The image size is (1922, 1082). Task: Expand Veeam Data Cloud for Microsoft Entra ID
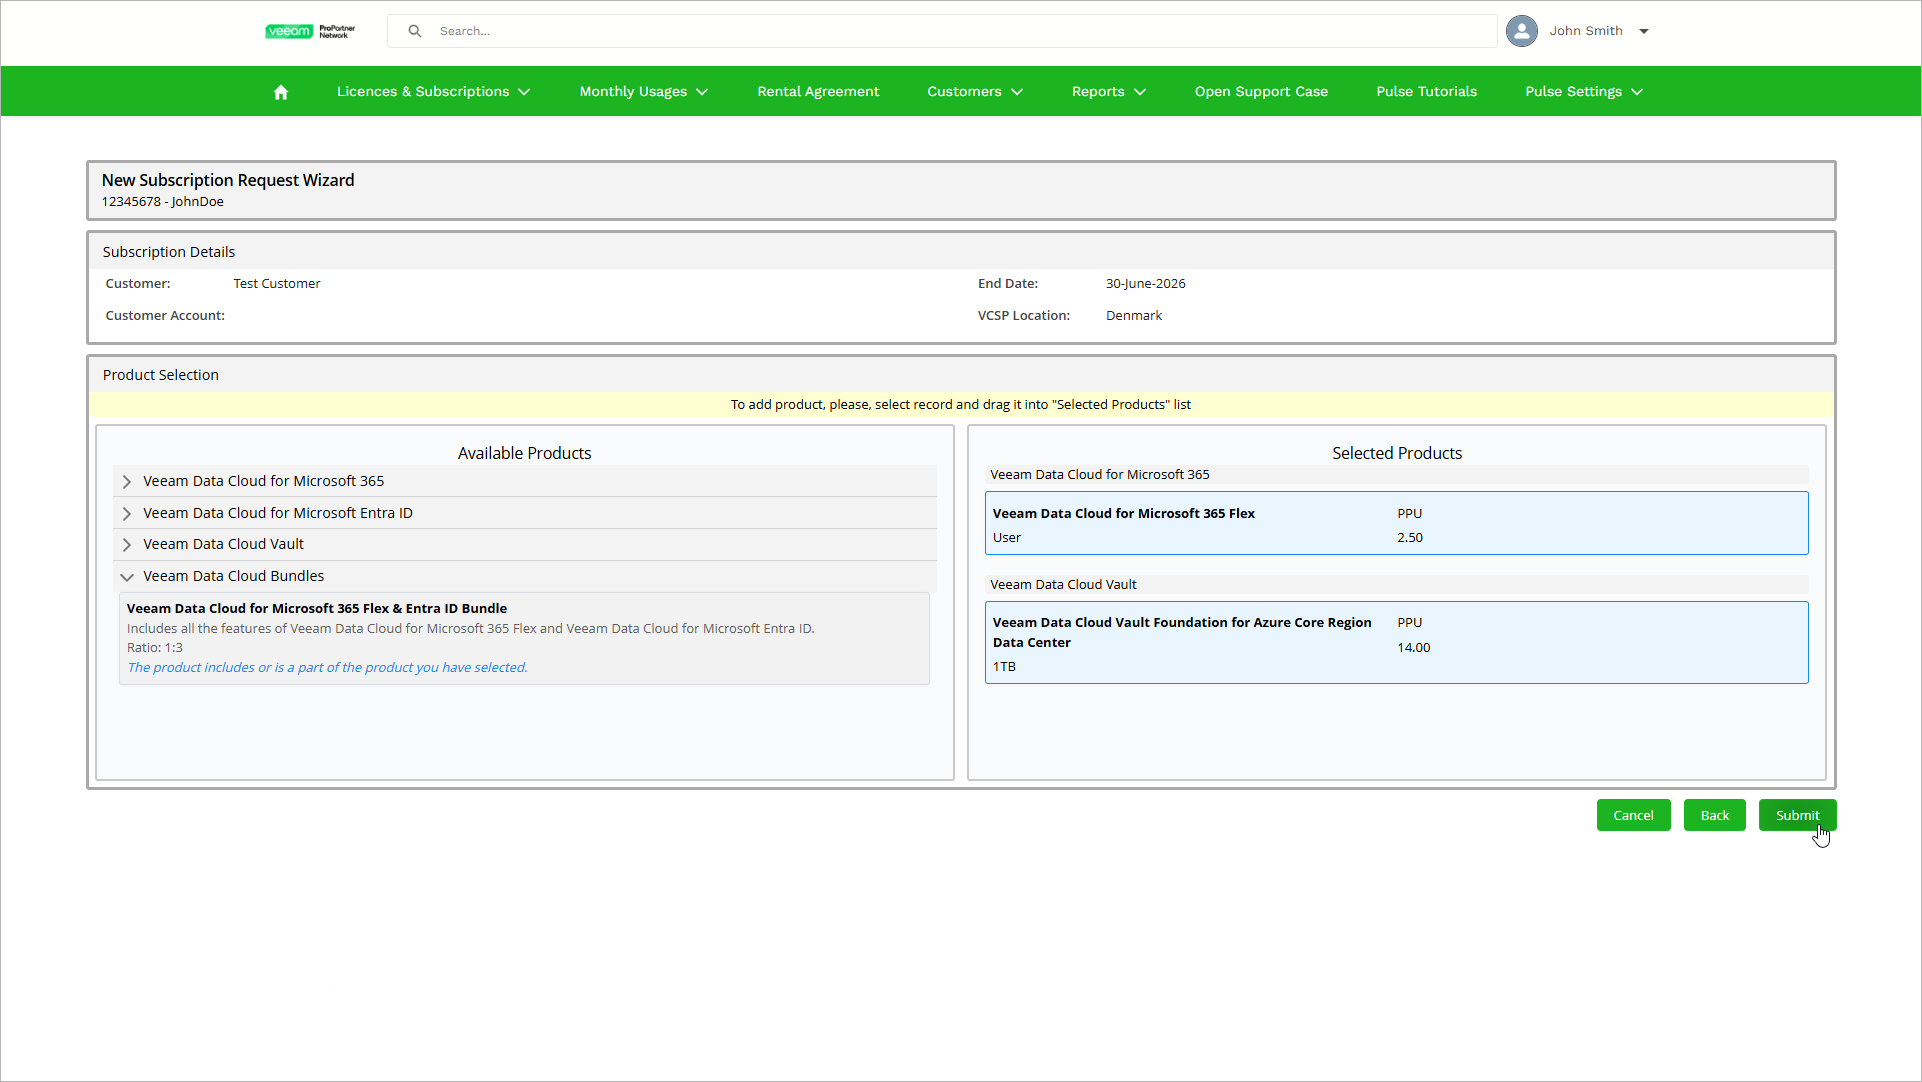point(127,513)
